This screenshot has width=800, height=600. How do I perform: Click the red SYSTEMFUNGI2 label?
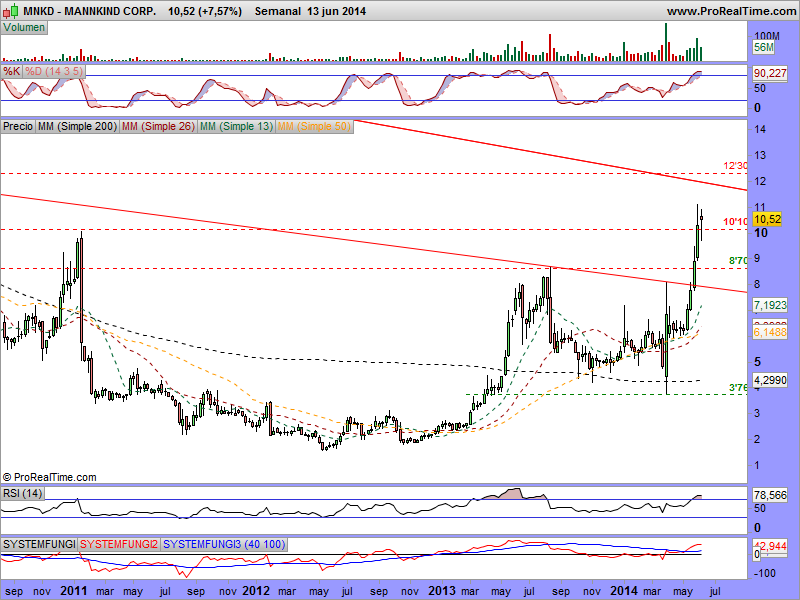(119, 544)
